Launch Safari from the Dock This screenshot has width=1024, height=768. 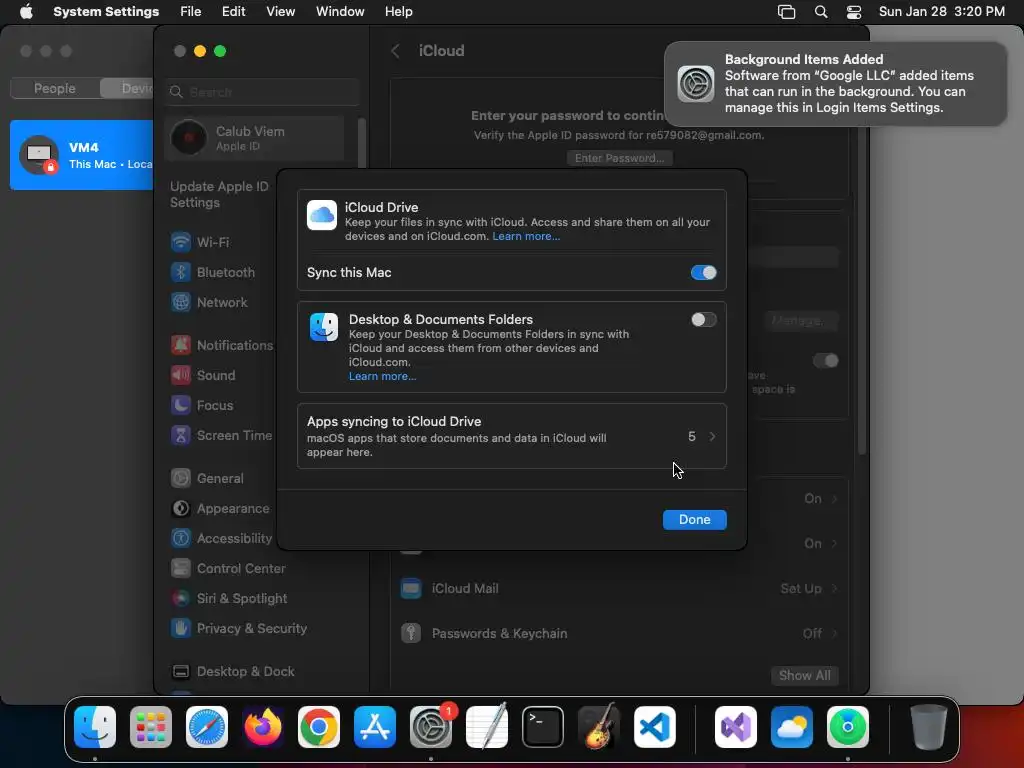(x=207, y=727)
